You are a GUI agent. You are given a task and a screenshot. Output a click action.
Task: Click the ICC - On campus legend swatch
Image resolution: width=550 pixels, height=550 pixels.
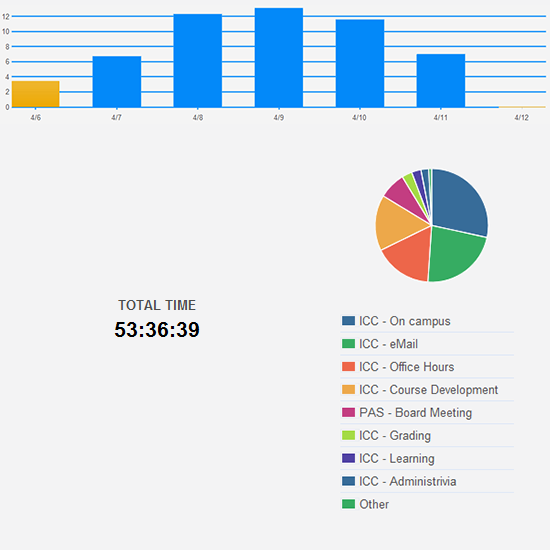tap(348, 321)
